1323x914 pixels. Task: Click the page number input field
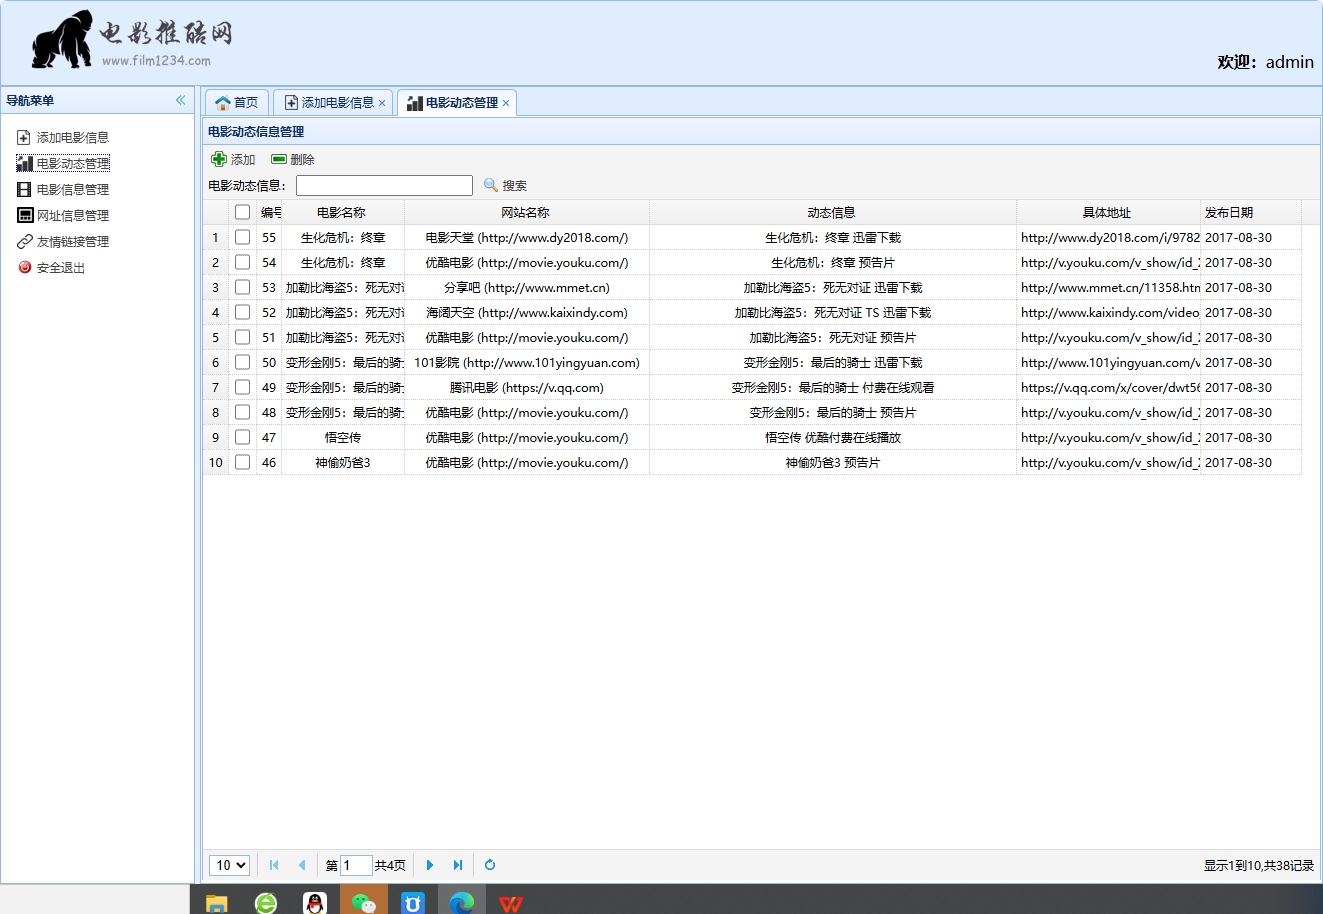tap(356, 866)
